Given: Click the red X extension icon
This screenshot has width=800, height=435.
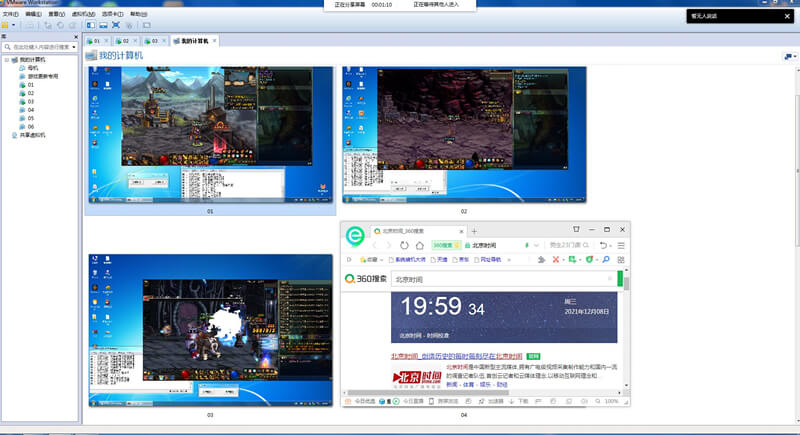Looking at the screenshot, I should click(x=556, y=260).
